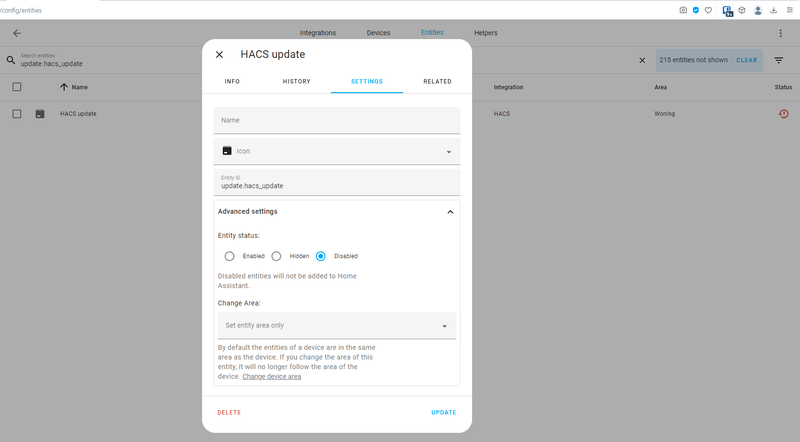The height and width of the screenshot is (442, 800).
Task: Click the HACS update name in table
Action: click(78, 114)
